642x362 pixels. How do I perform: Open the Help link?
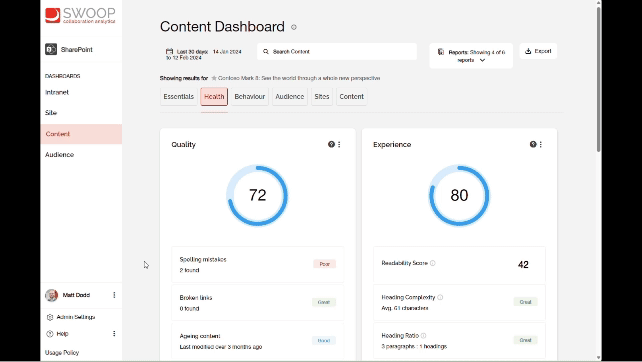[x=62, y=334]
